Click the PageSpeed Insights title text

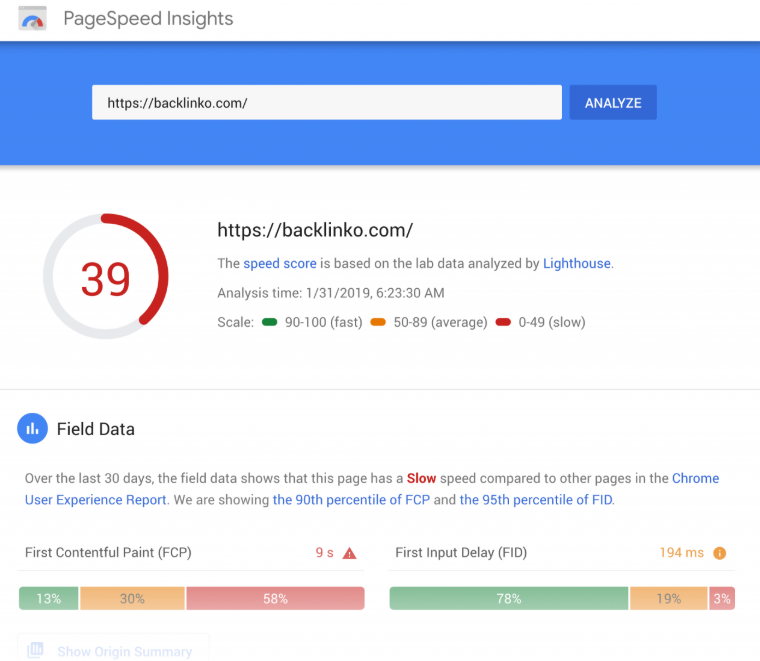(x=148, y=19)
